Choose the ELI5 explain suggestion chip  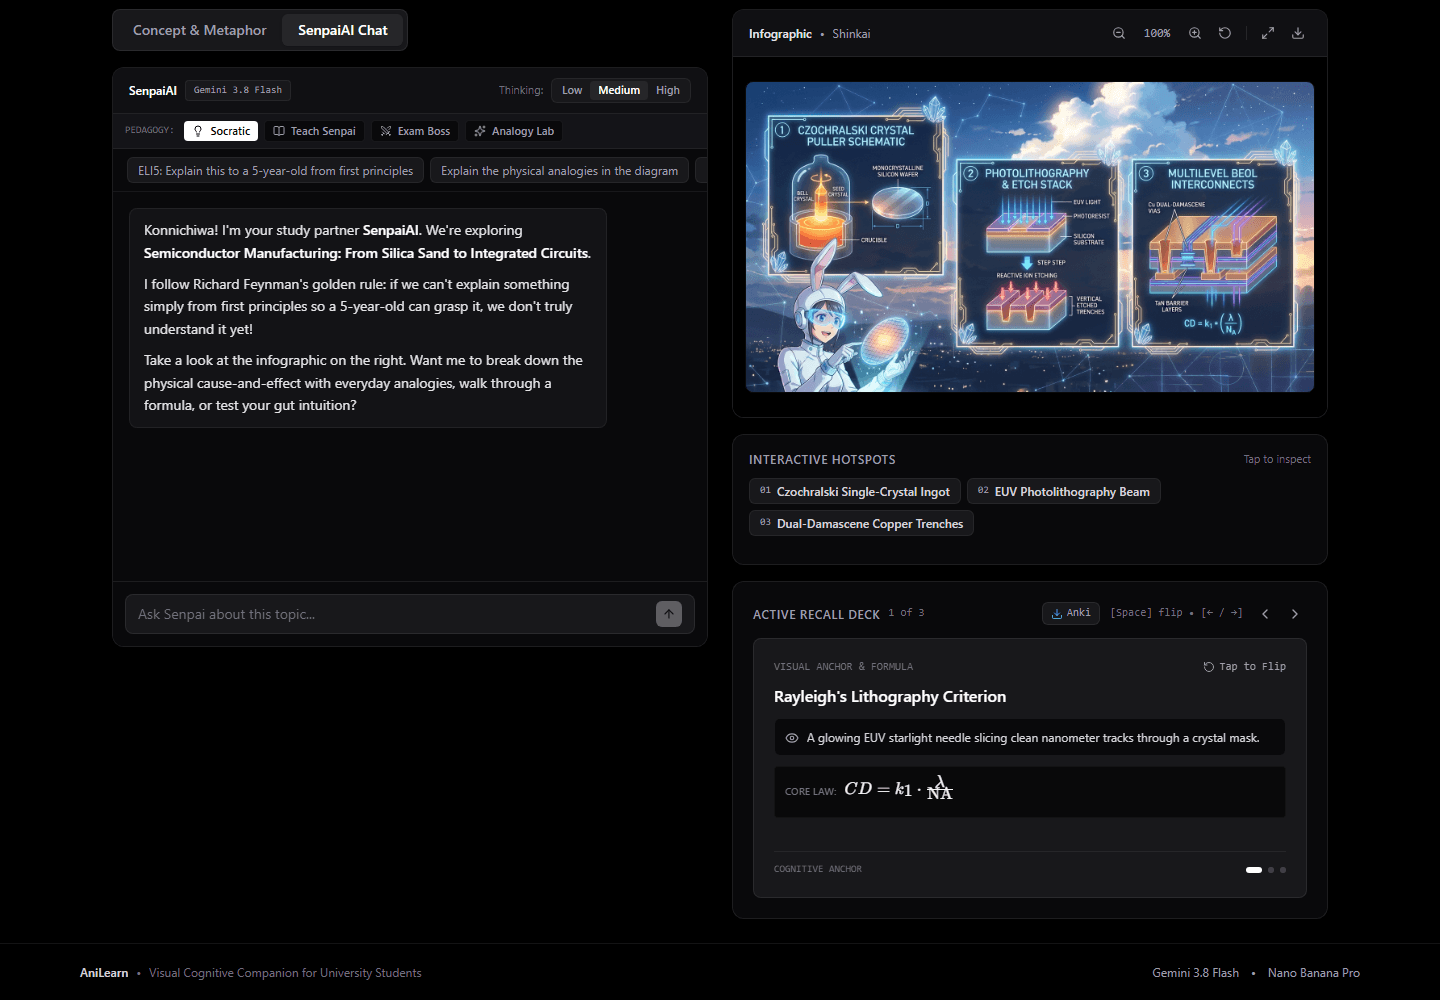coord(276,171)
